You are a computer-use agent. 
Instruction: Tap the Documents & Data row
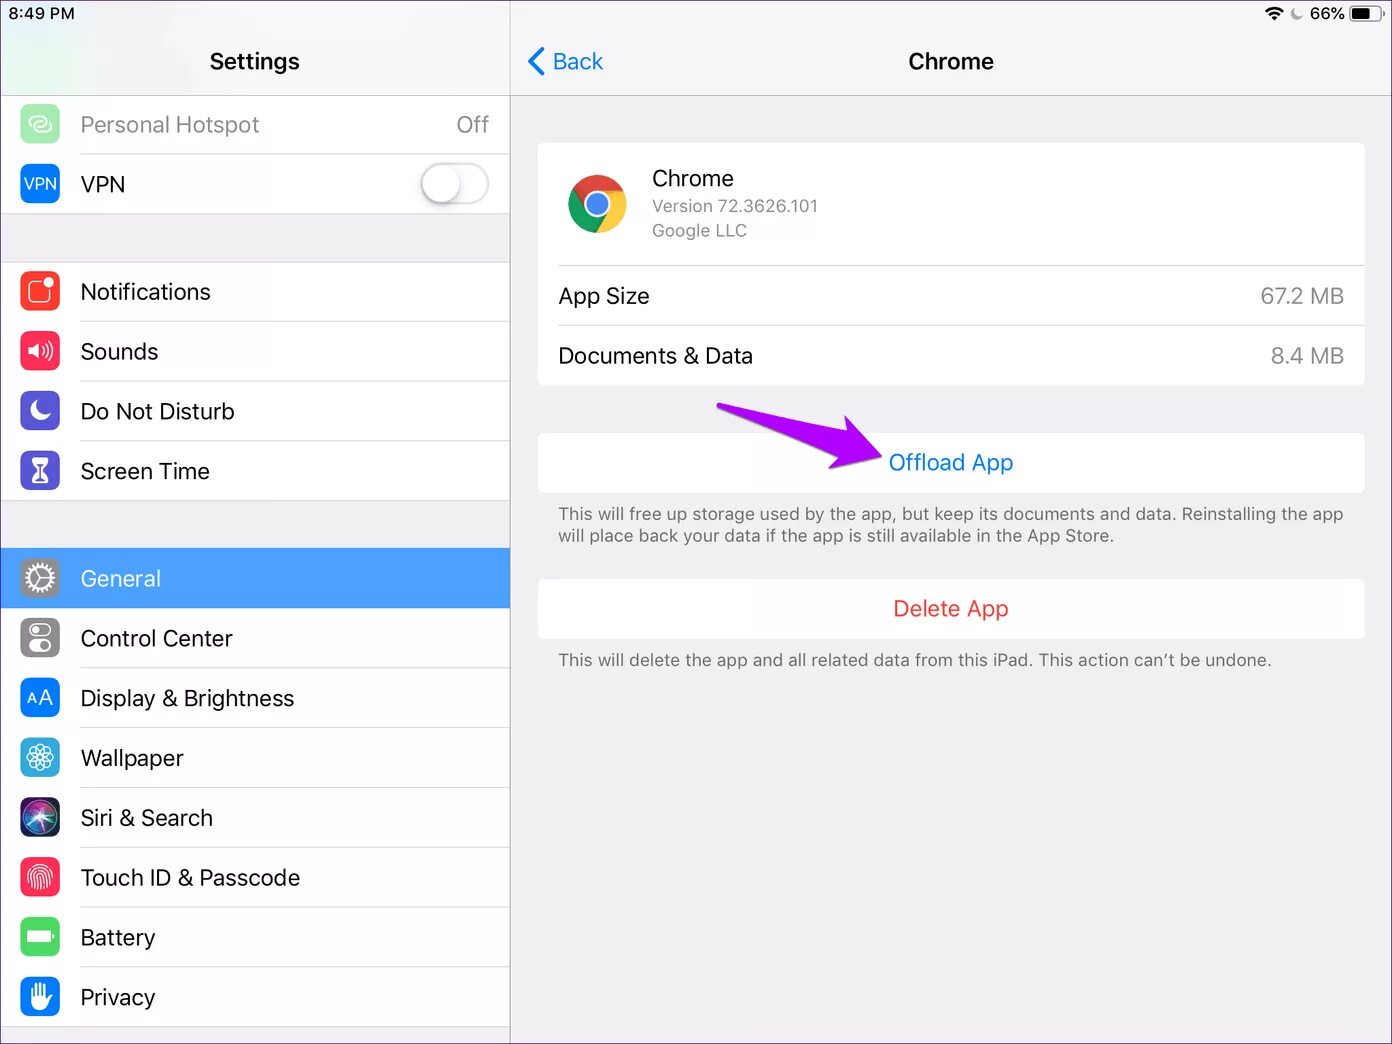pyautogui.click(x=951, y=356)
